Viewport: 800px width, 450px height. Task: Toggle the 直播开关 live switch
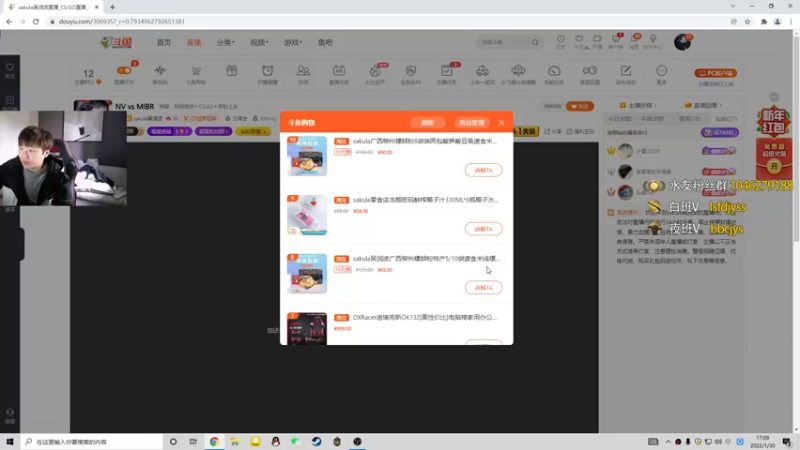pyautogui.click(x=124, y=70)
